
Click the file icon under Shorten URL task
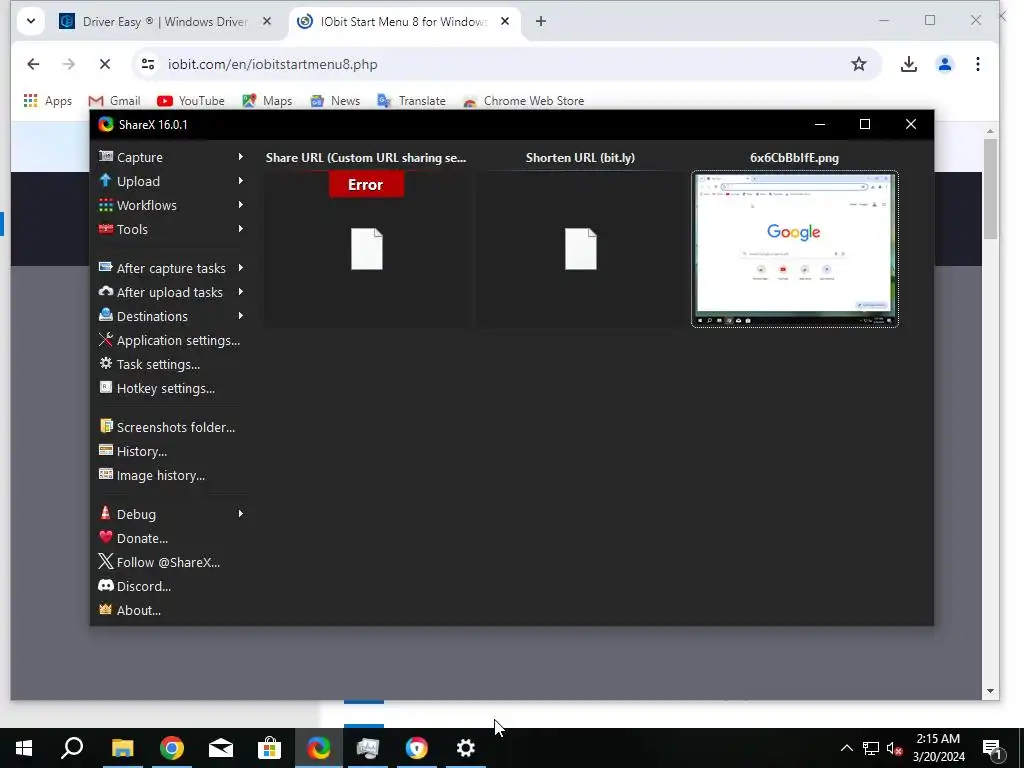[x=581, y=249]
